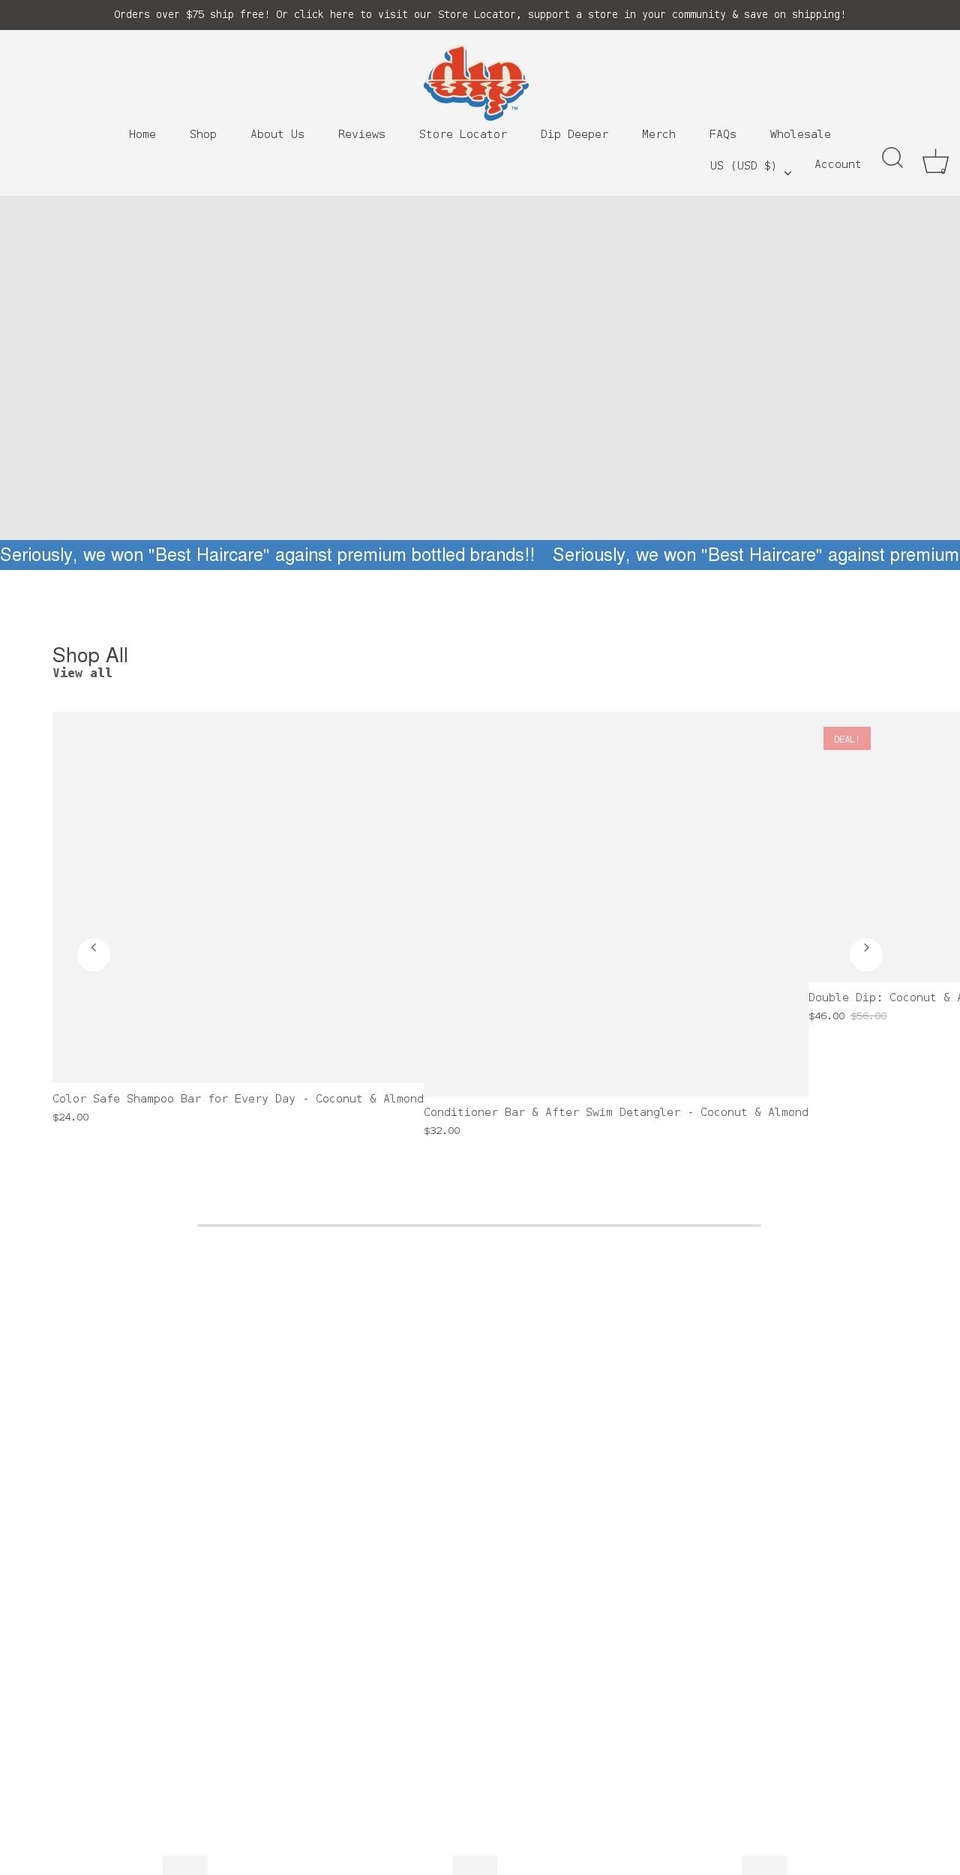Viewport: 960px width, 1875px height.
Task: Click the $24.00 price text
Action: [70, 1117]
